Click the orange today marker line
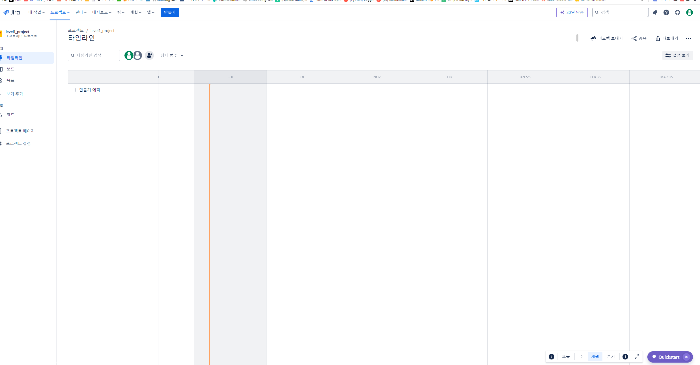 tap(209, 224)
